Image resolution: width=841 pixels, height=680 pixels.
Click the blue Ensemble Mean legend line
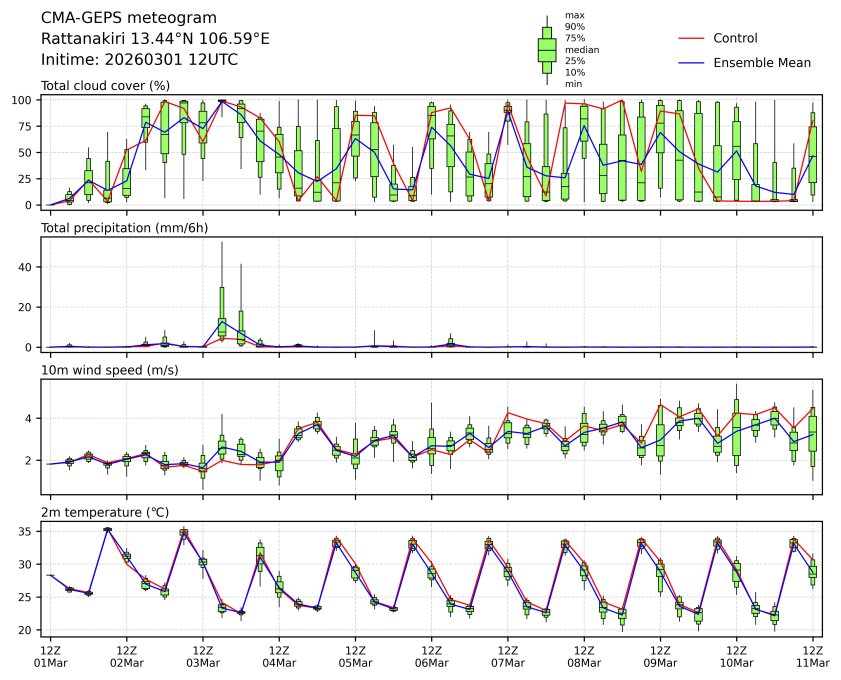click(692, 63)
